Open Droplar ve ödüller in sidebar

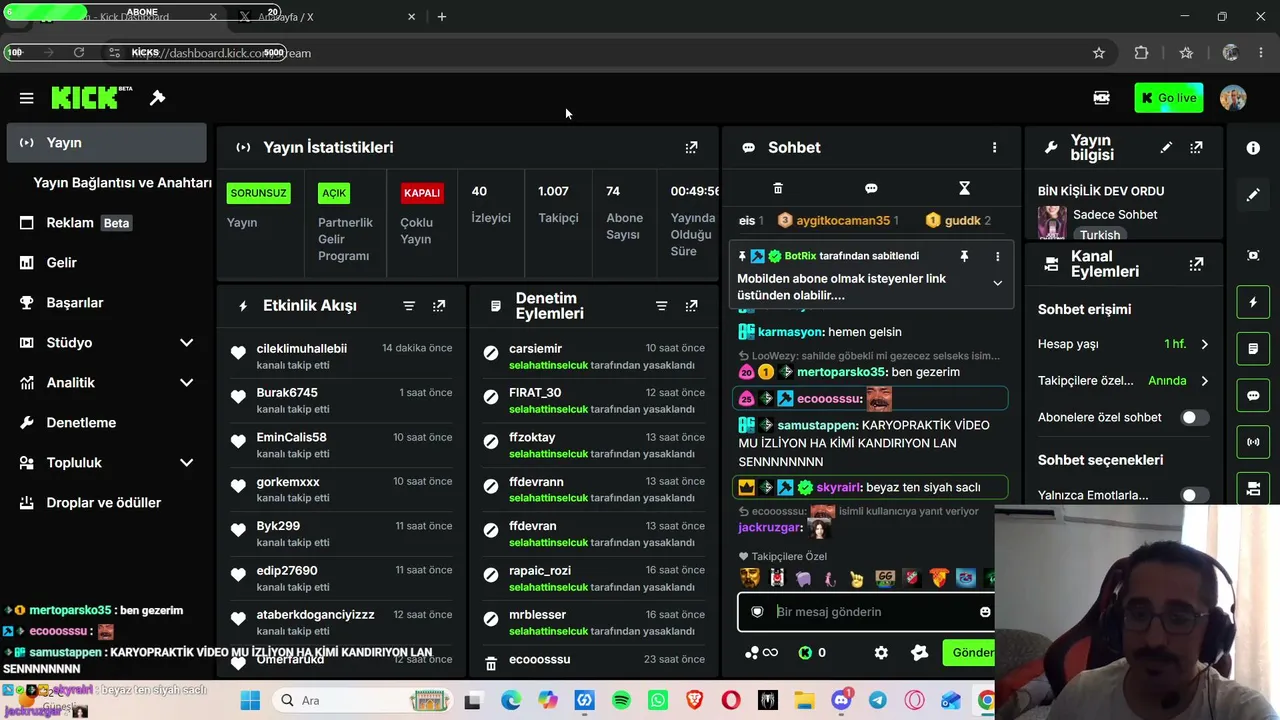tap(106, 503)
